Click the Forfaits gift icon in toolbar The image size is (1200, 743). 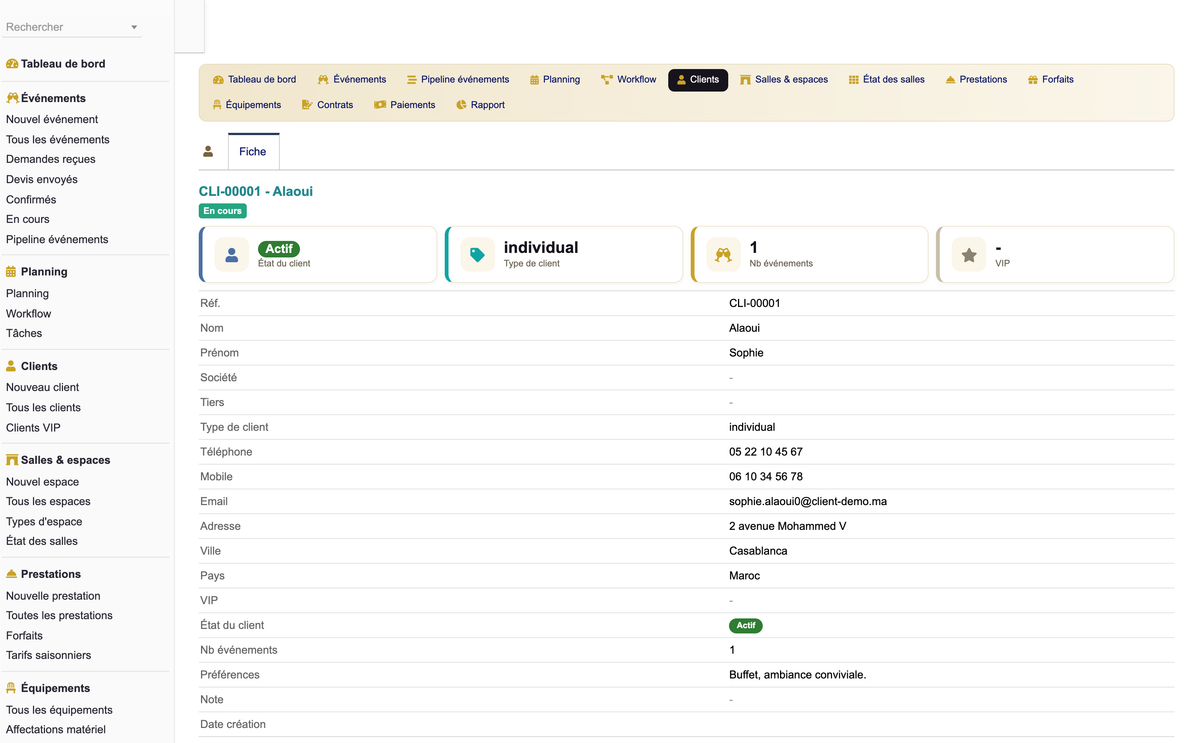(x=1033, y=80)
